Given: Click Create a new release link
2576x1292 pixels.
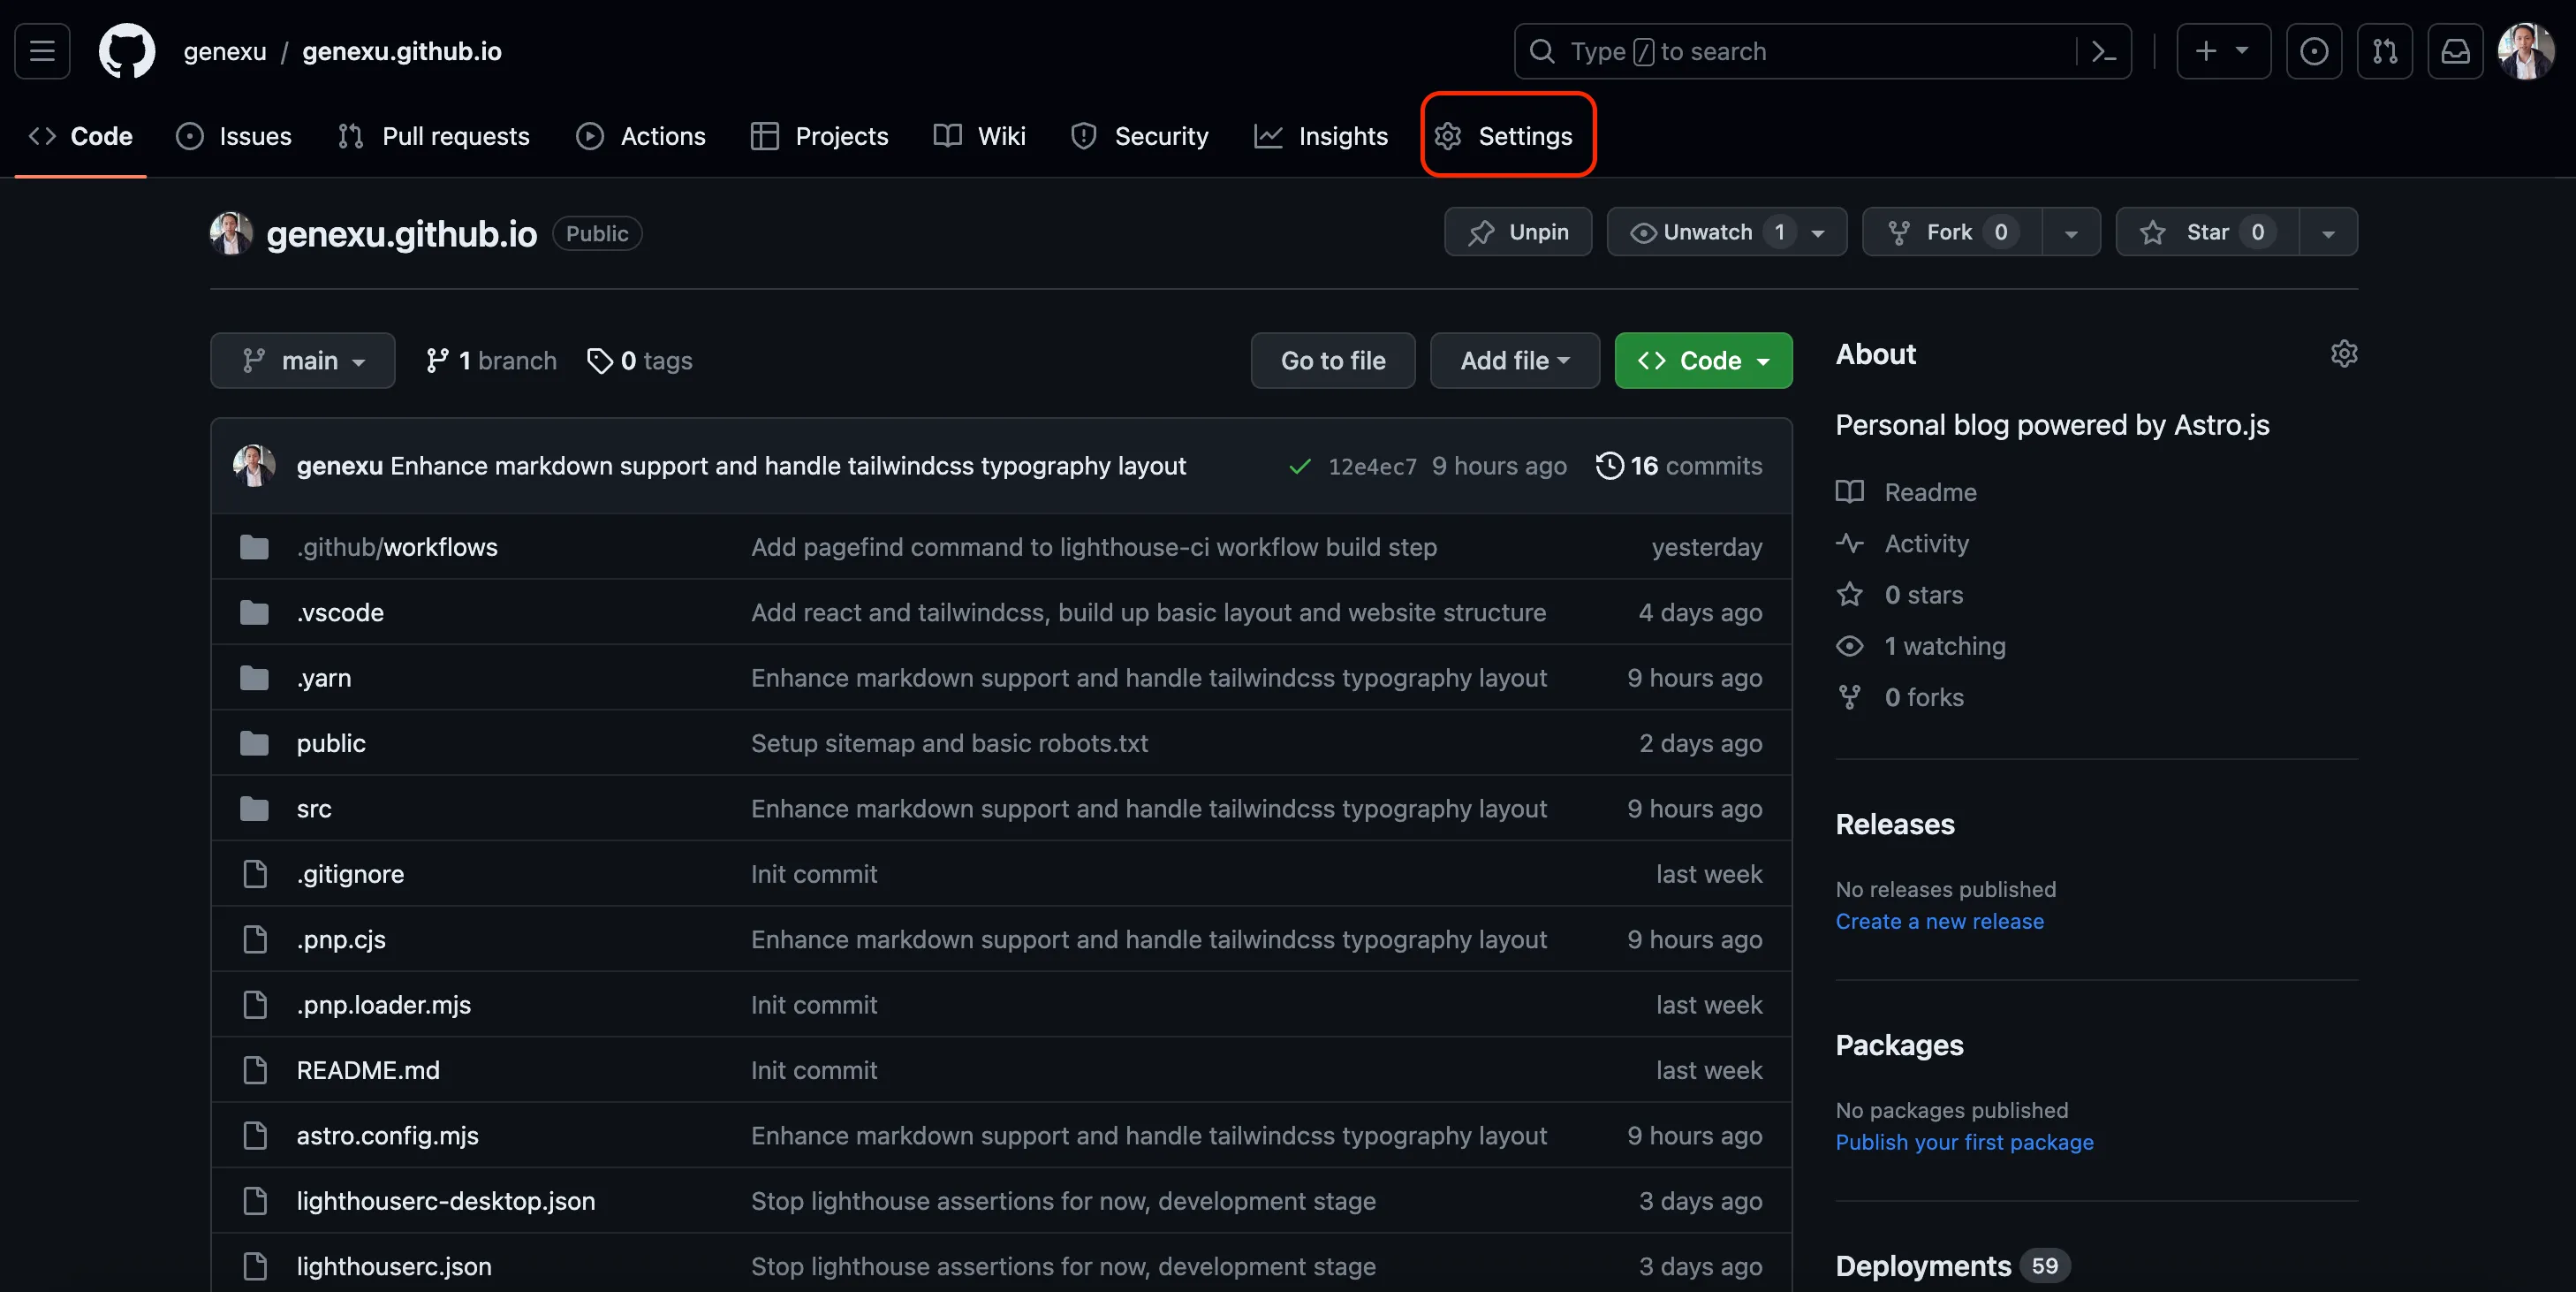Looking at the screenshot, I should pyautogui.click(x=1939, y=921).
